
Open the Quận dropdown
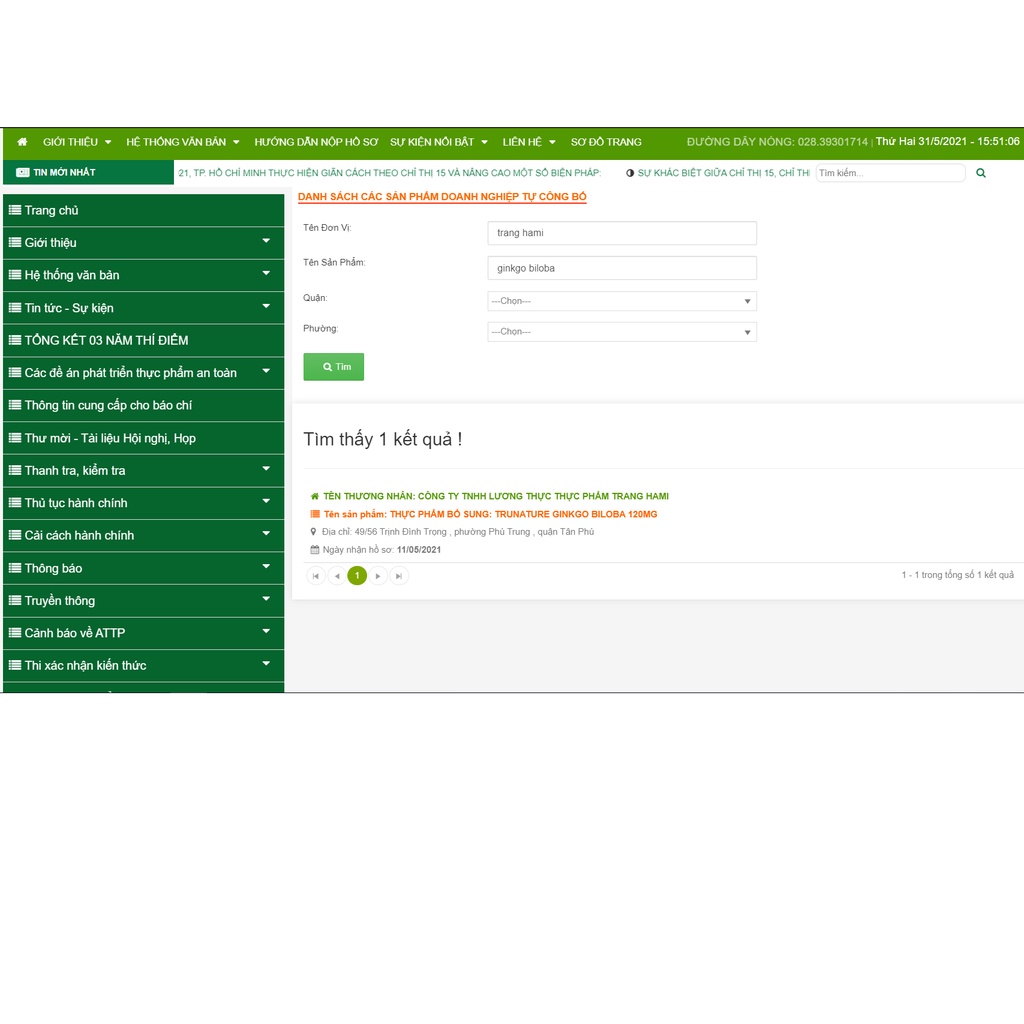pos(621,301)
